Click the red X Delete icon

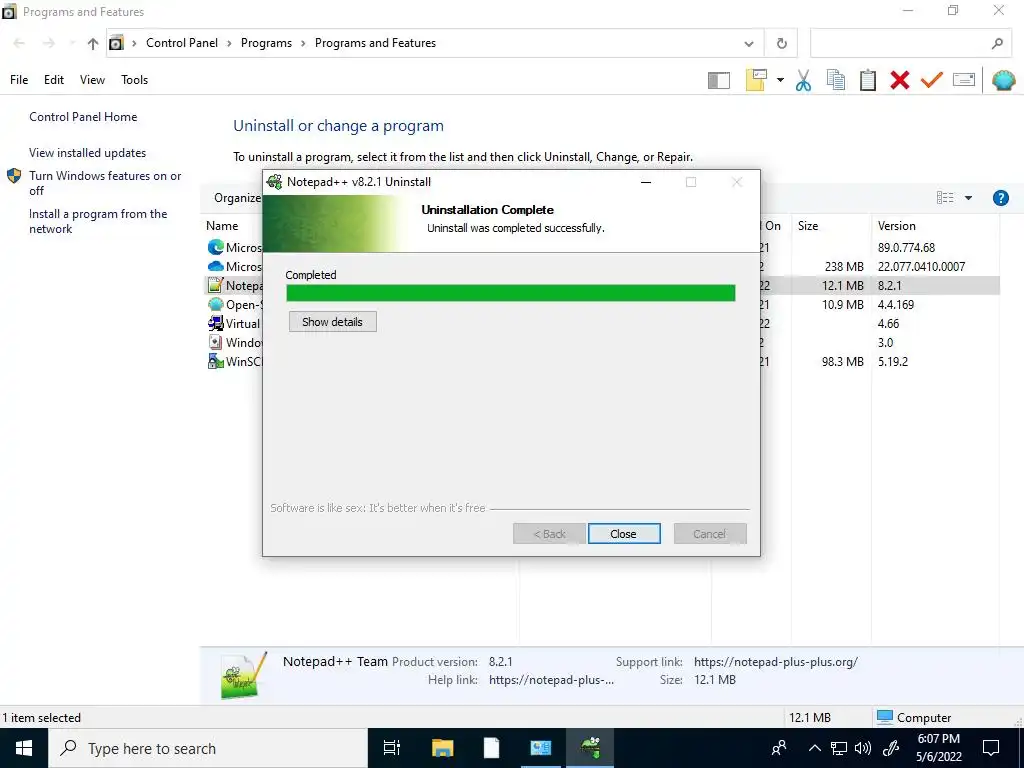[x=899, y=80]
